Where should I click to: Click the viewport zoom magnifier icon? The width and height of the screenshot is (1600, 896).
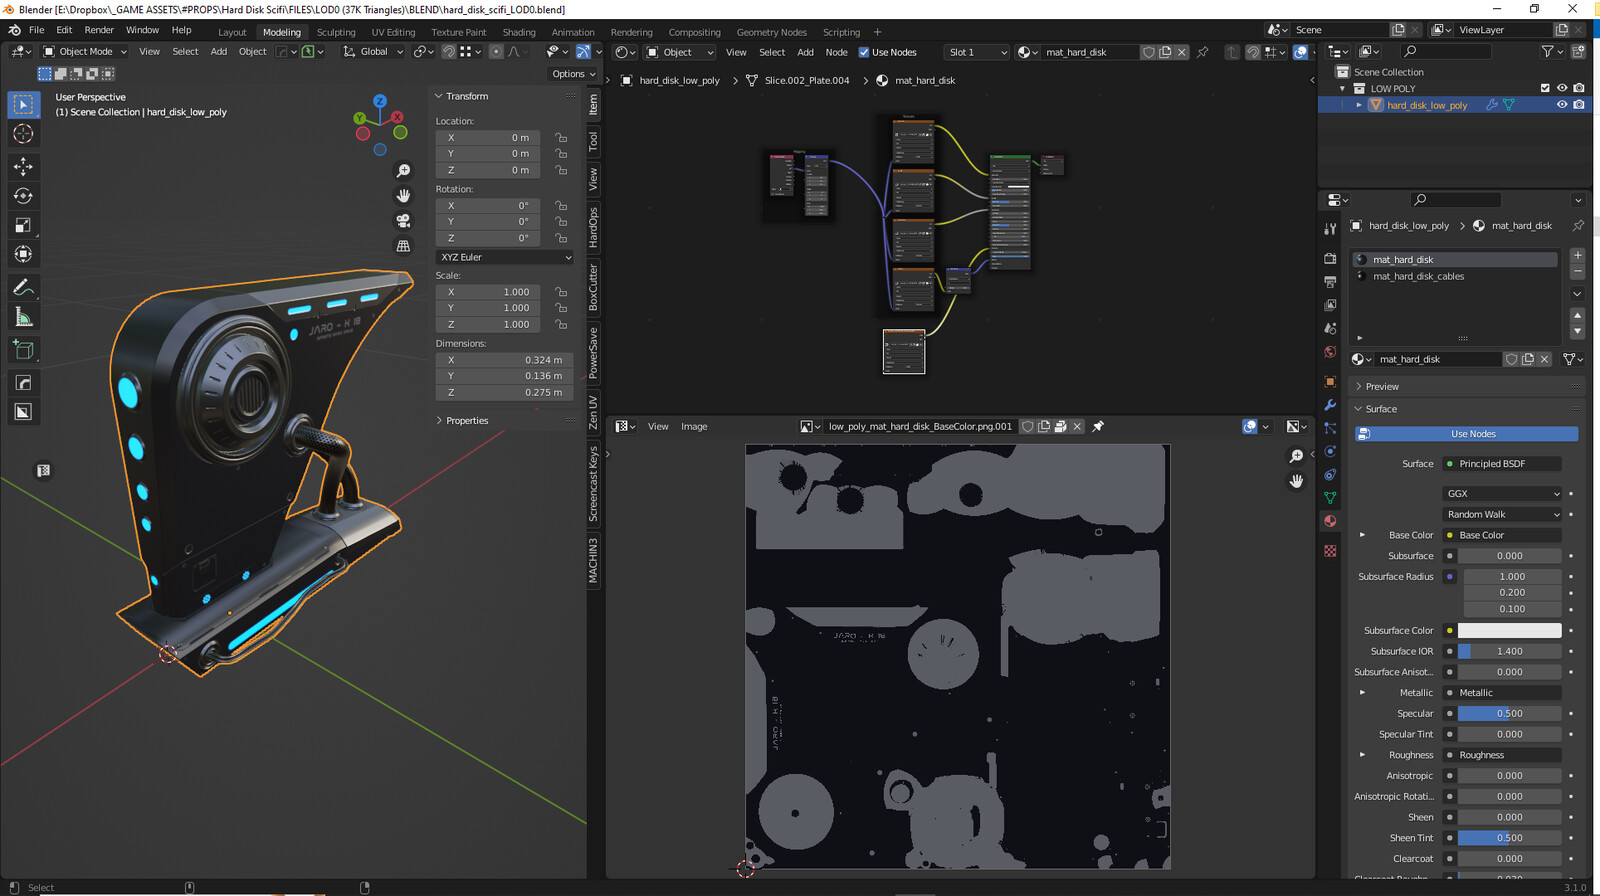click(x=403, y=171)
